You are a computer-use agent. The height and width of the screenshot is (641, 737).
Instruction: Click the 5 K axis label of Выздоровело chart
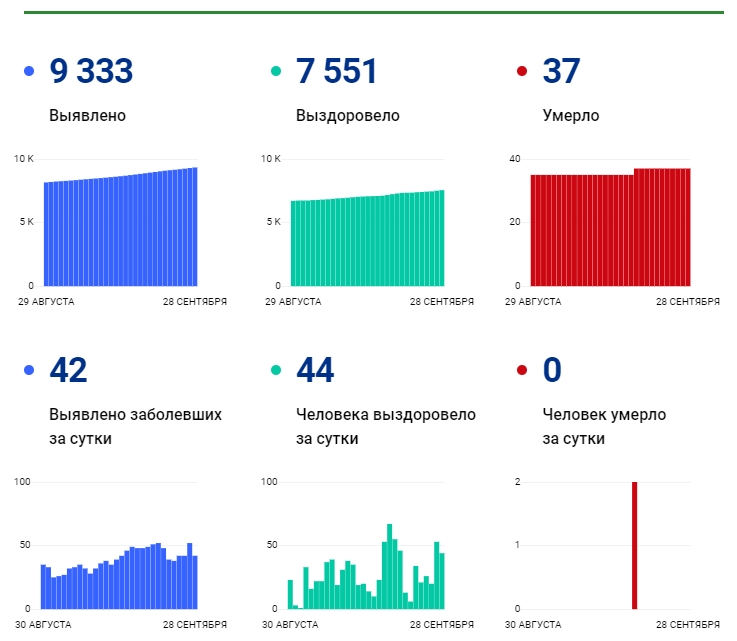pyautogui.click(x=274, y=222)
